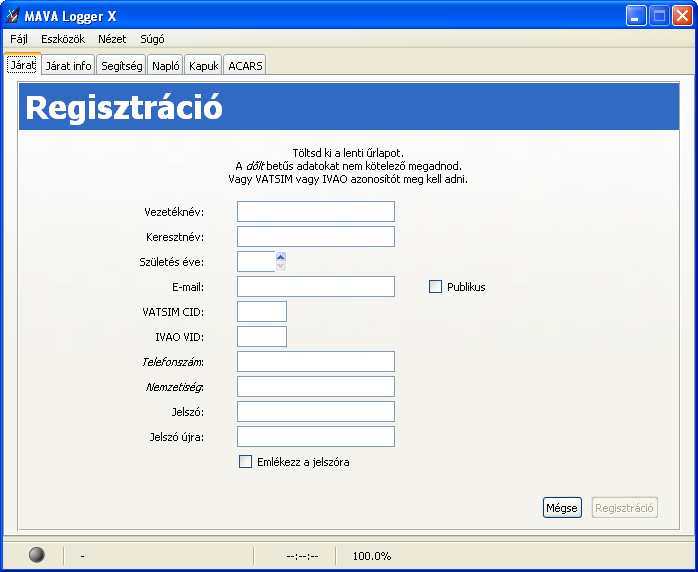Focus the Telefonszám input field
The height and width of the screenshot is (572, 698).
click(x=316, y=361)
